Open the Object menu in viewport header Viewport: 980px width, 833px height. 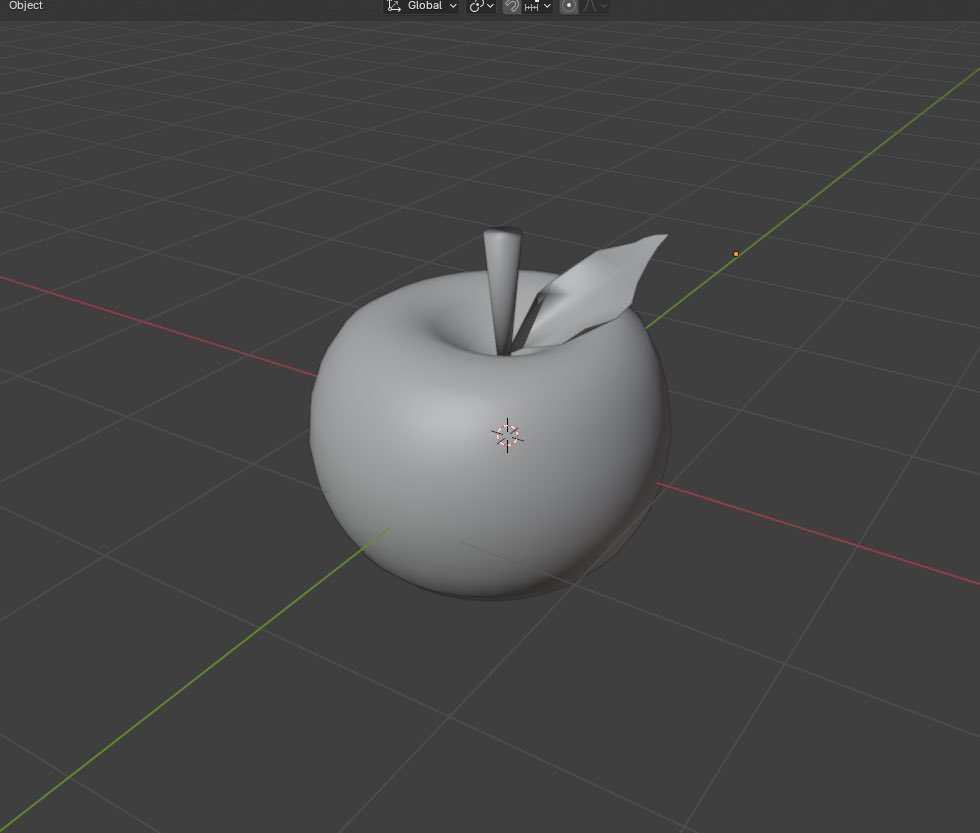(26, 6)
